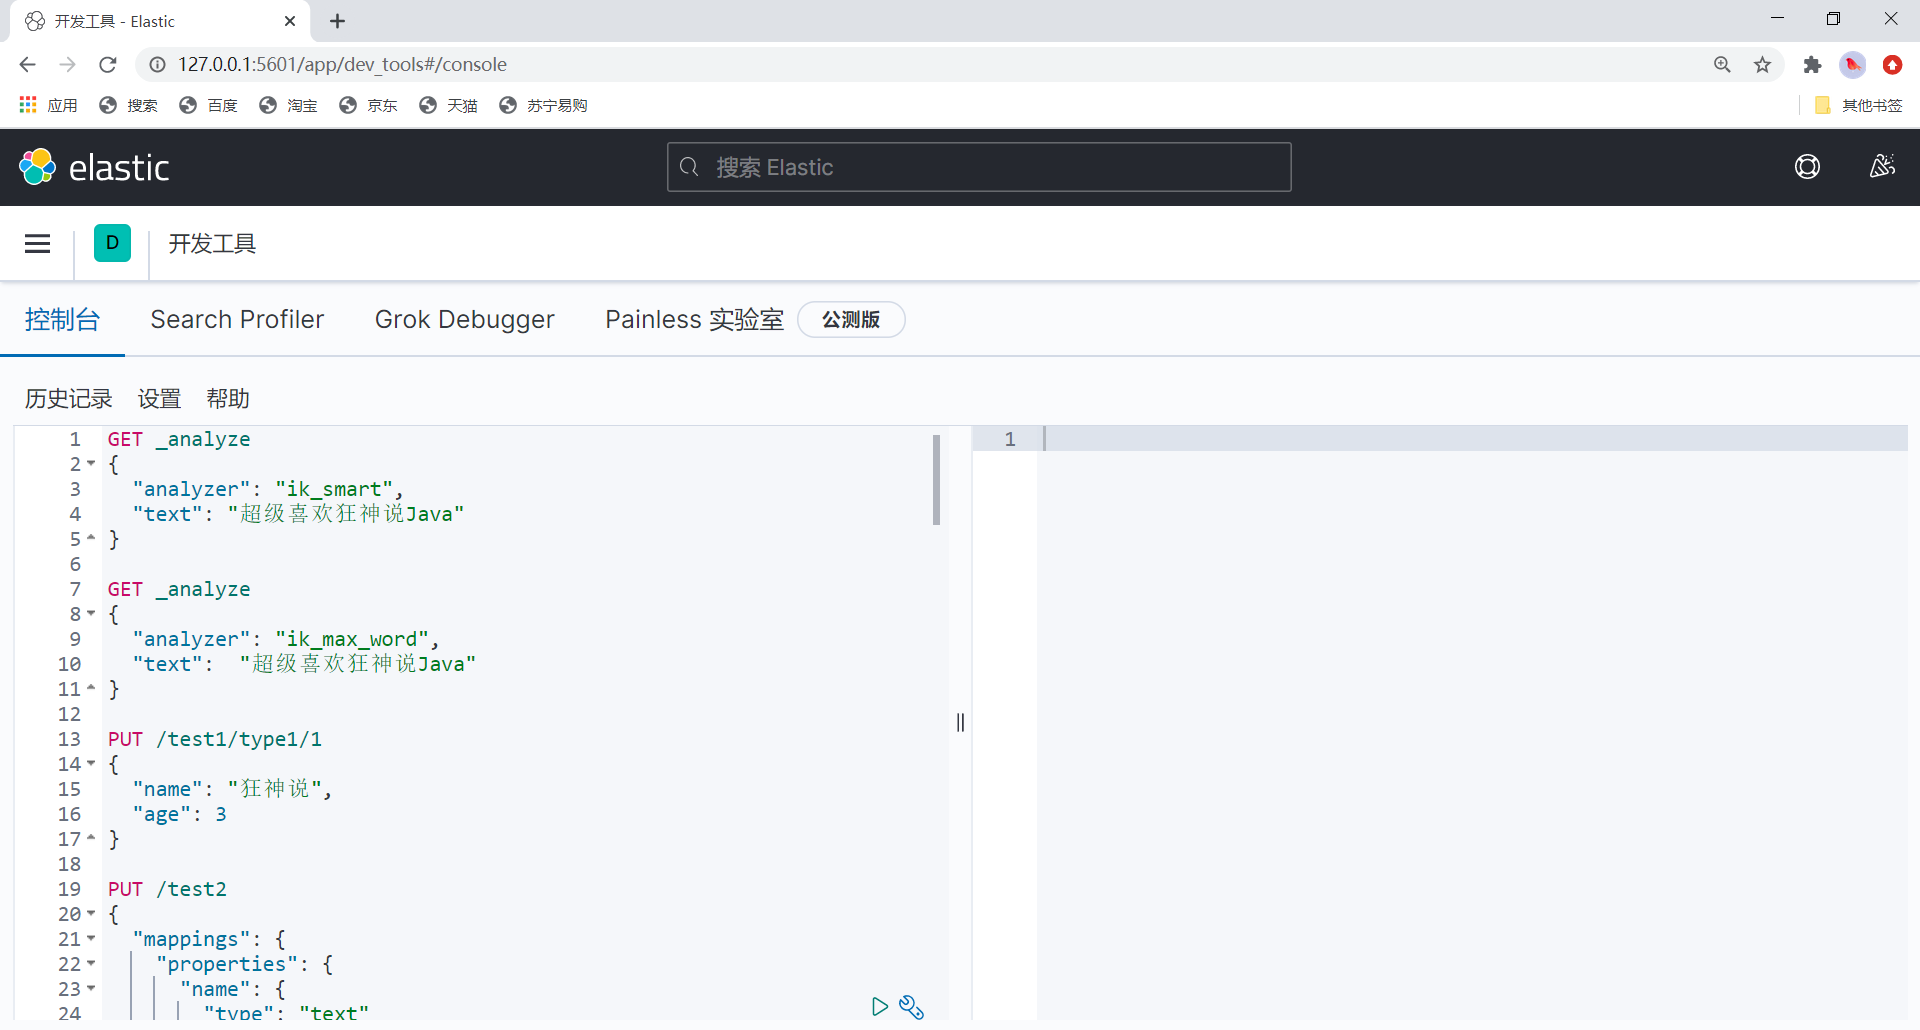Click the editor vertical scrollbar
Screen dimensions: 1920x1030
pos(936,480)
